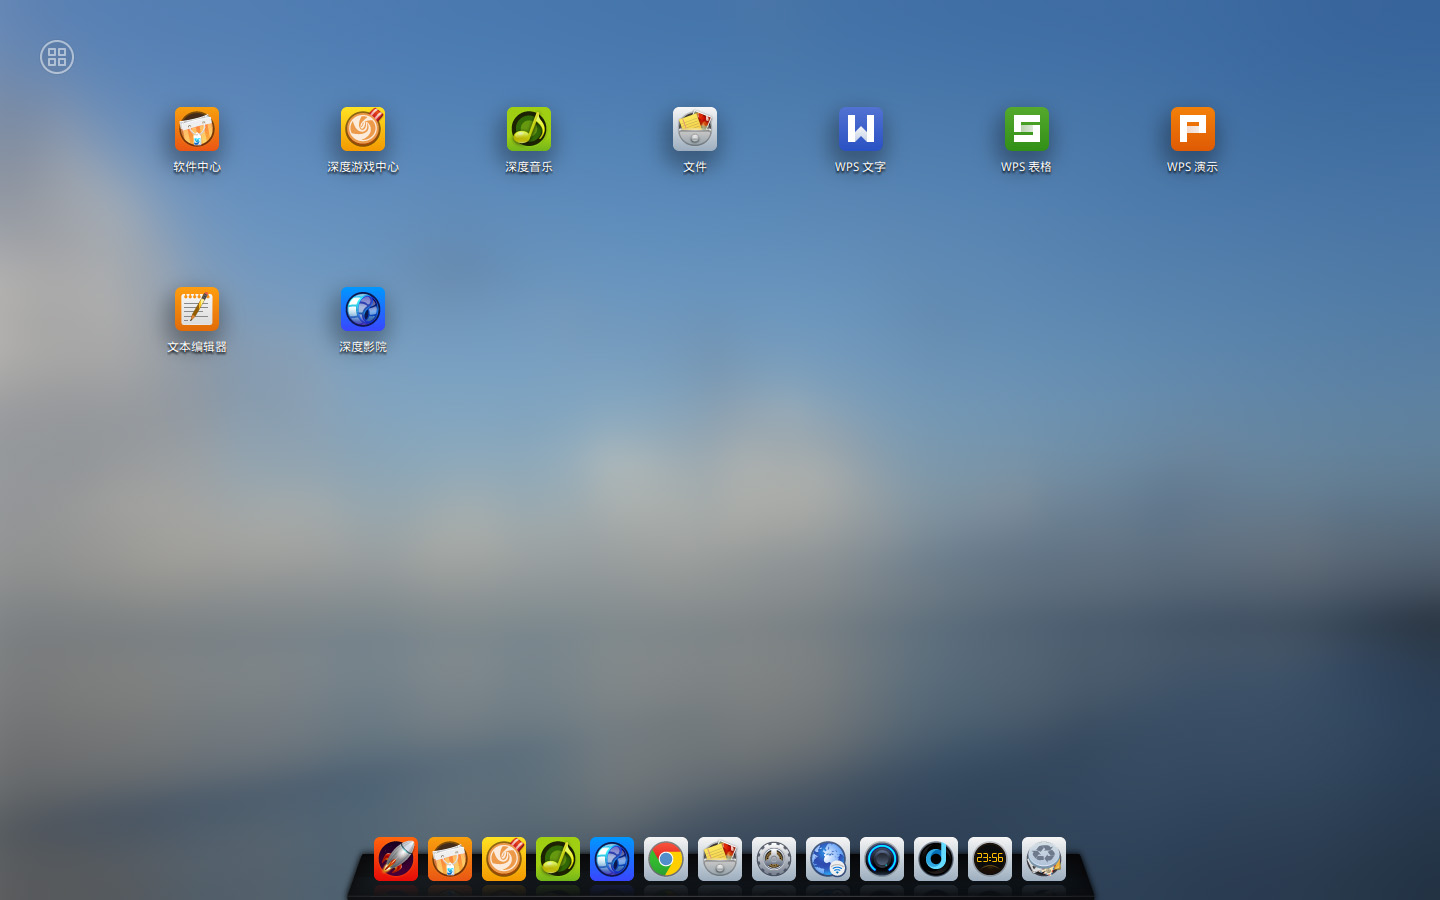Open the trash bin in the dock
Viewport: 1440px width, 900px height.
point(1044,859)
